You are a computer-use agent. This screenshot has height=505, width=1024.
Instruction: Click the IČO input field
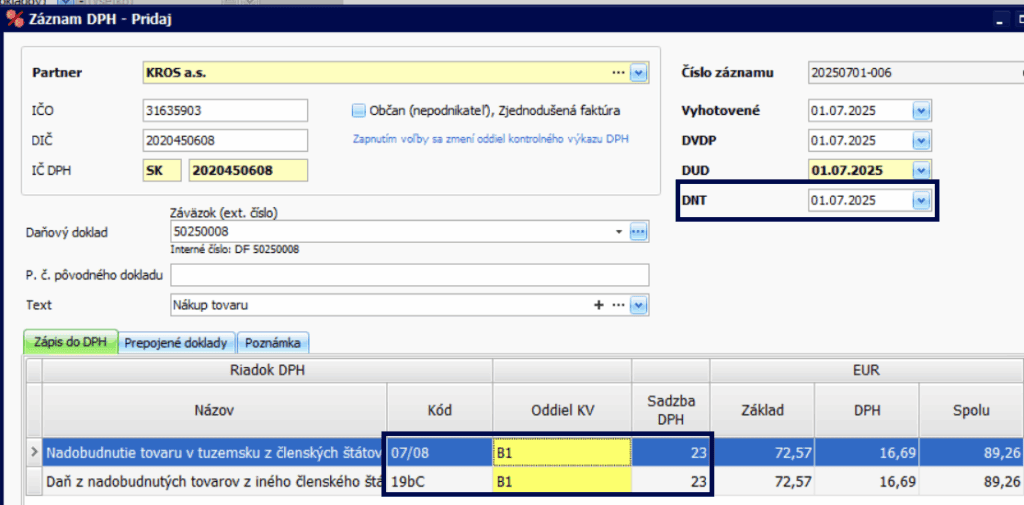pos(225,110)
